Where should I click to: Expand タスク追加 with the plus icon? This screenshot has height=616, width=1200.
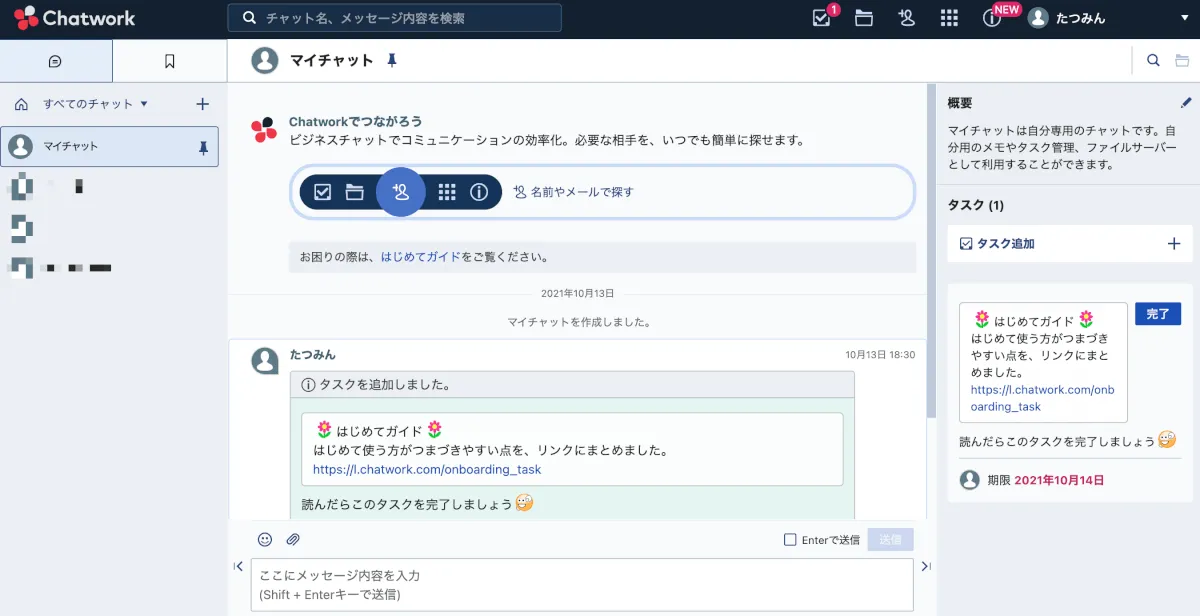click(x=1174, y=243)
